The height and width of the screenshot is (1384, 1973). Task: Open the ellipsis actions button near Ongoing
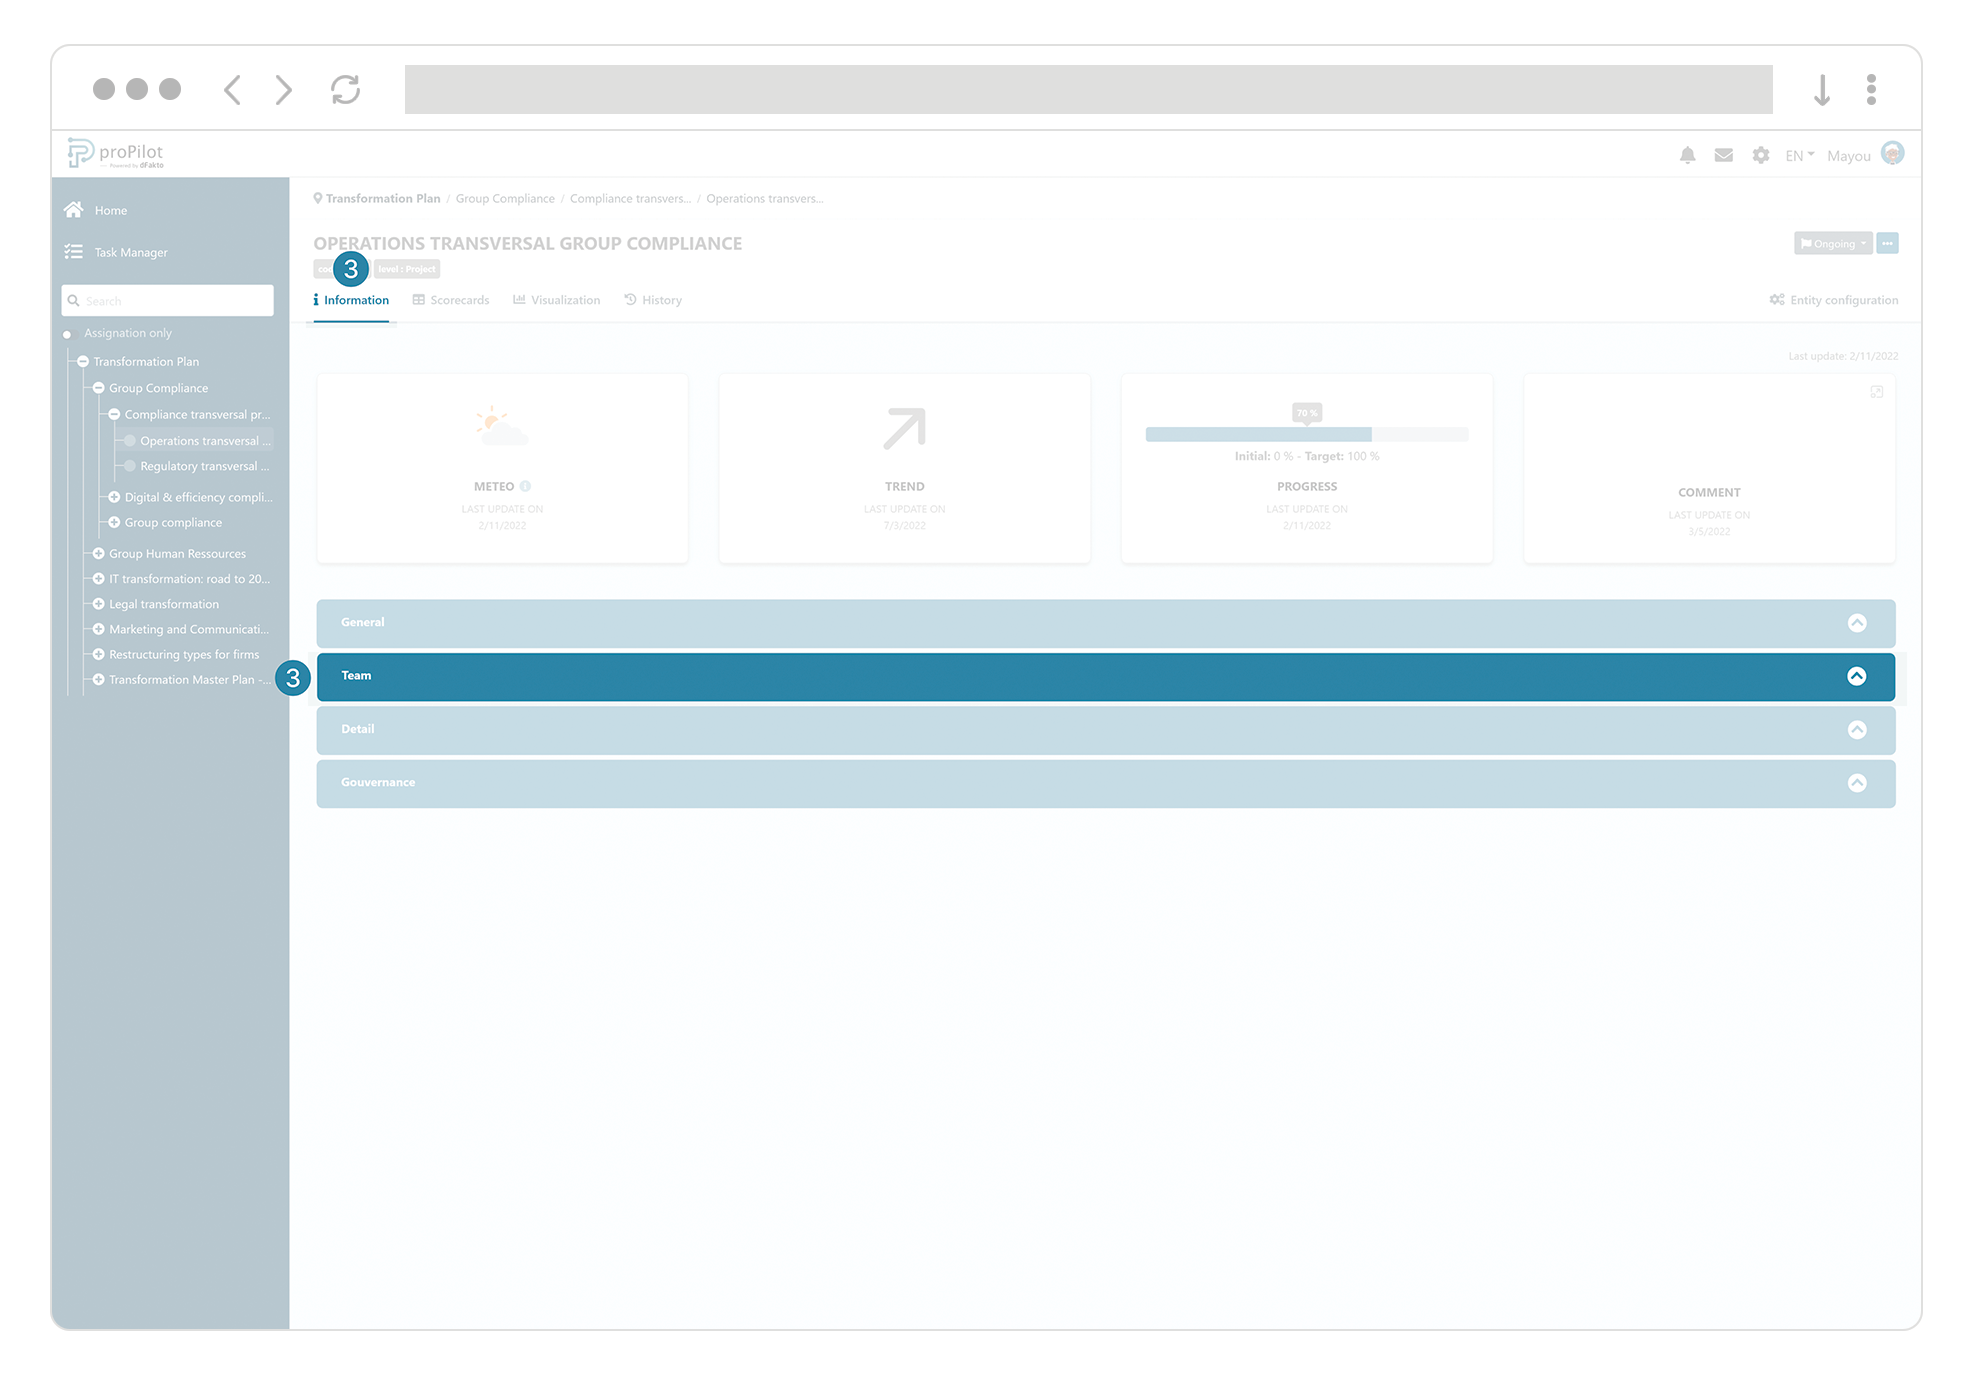[x=1888, y=243]
